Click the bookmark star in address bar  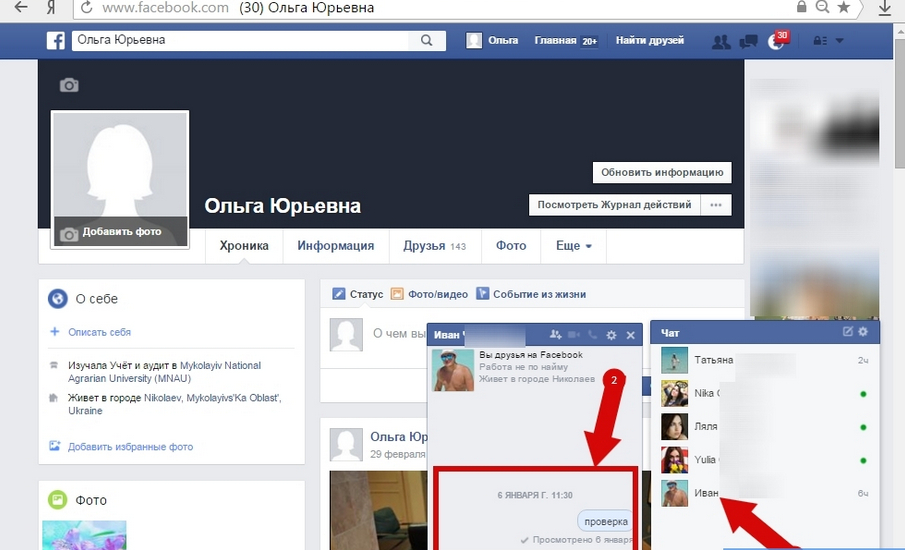[x=843, y=7]
